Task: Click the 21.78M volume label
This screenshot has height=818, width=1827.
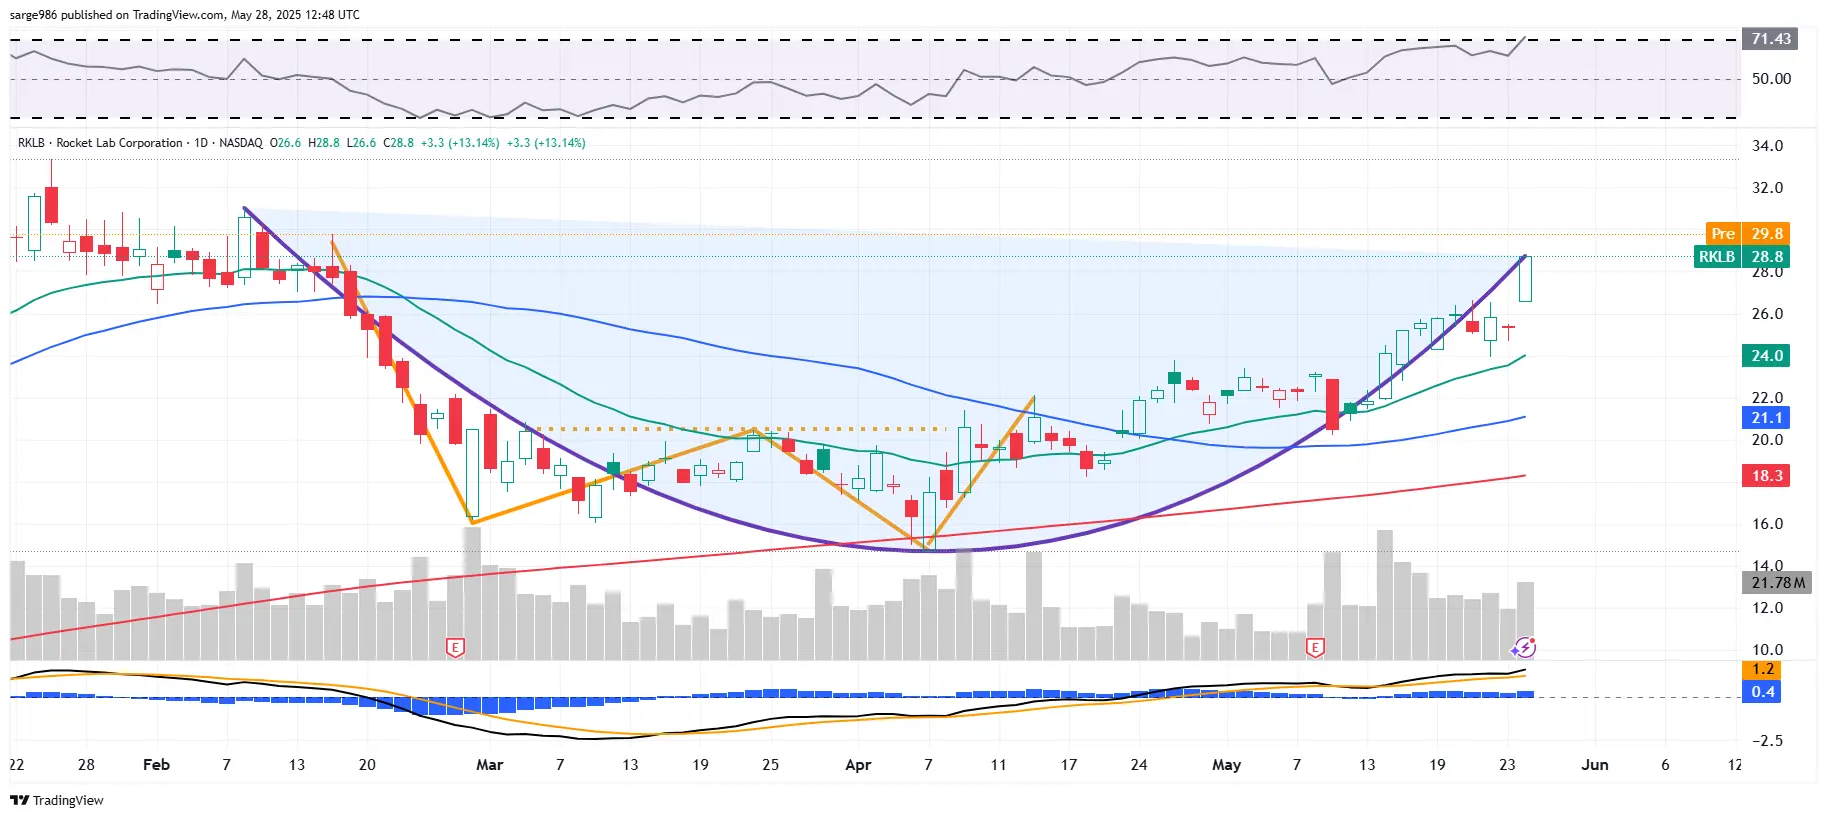Action: [1778, 582]
